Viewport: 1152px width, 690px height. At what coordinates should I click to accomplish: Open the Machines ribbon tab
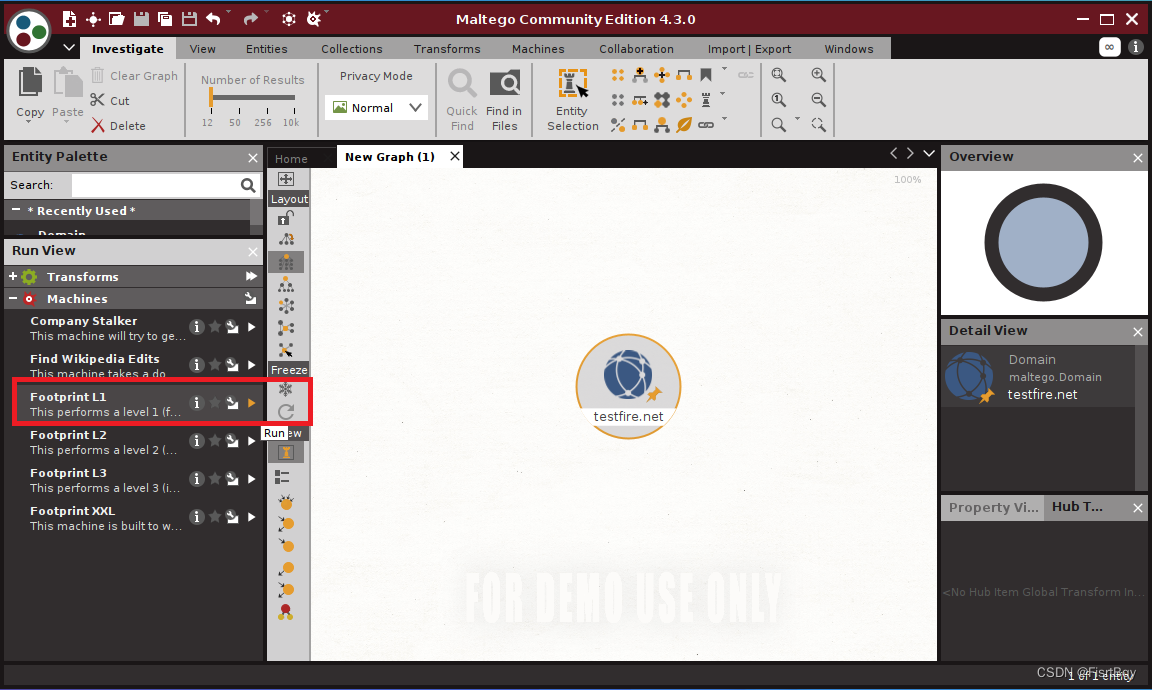pos(538,48)
